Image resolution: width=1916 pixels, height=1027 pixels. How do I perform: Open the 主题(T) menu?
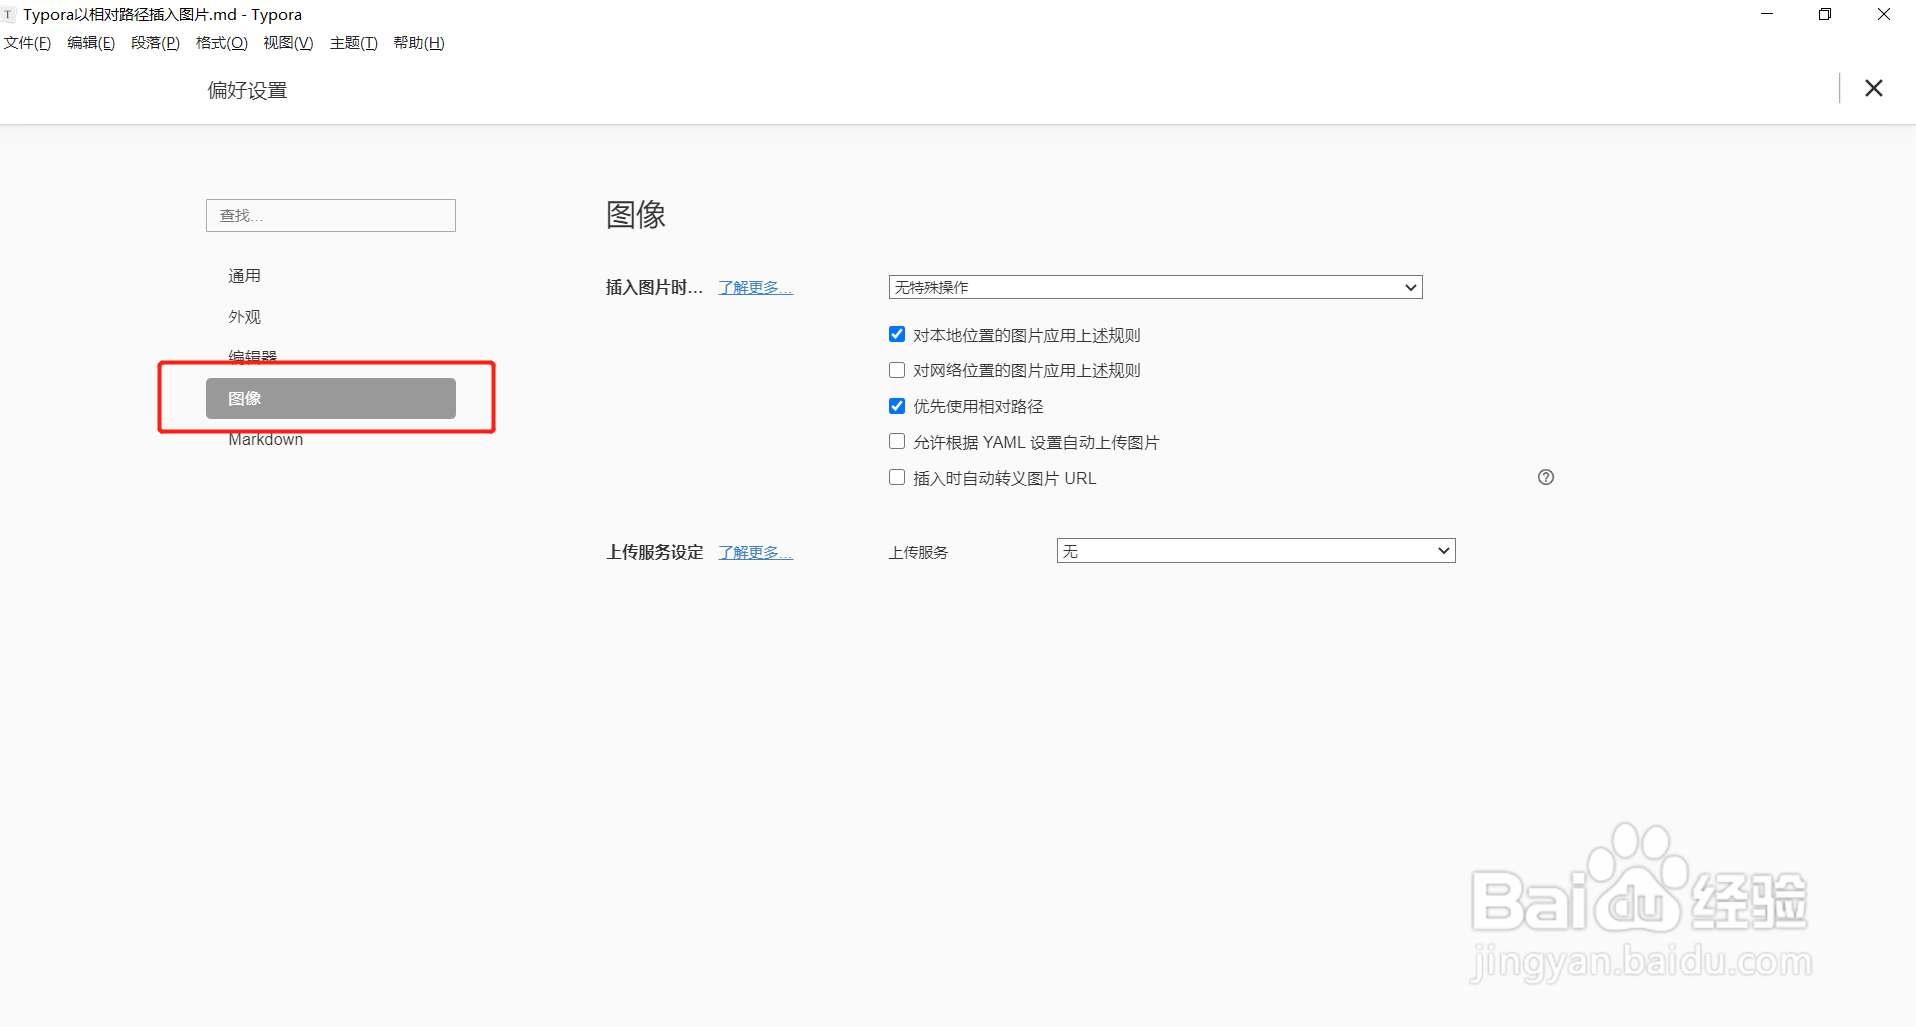click(354, 43)
